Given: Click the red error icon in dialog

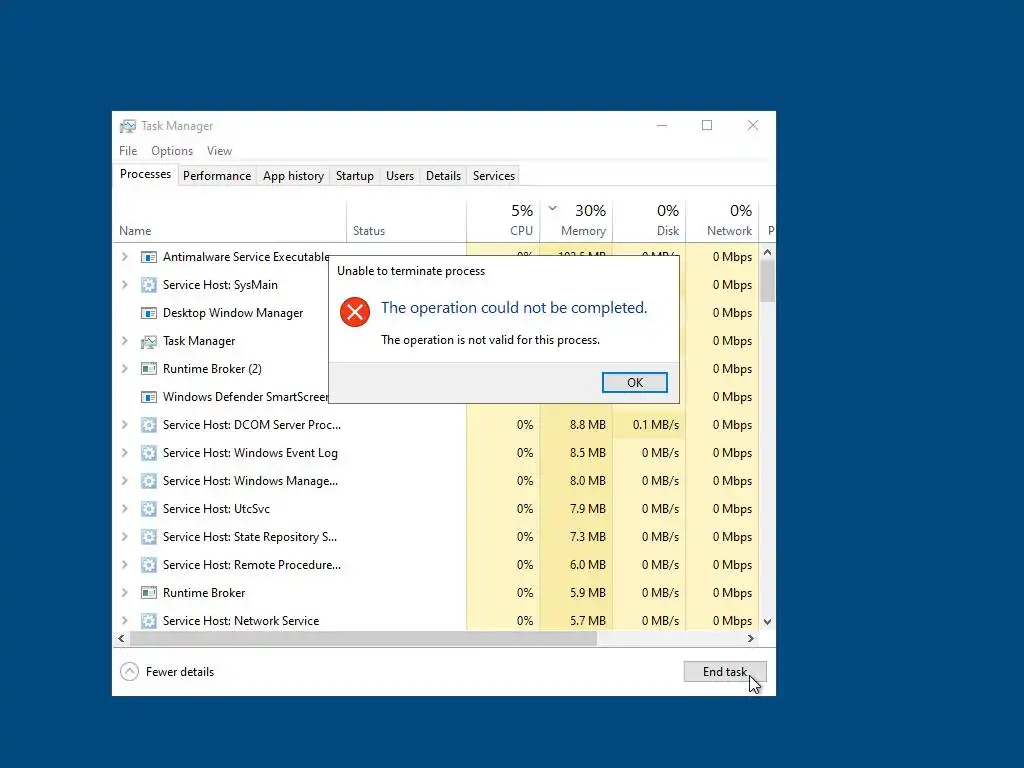Looking at the screenshot, I should [355, 312].
